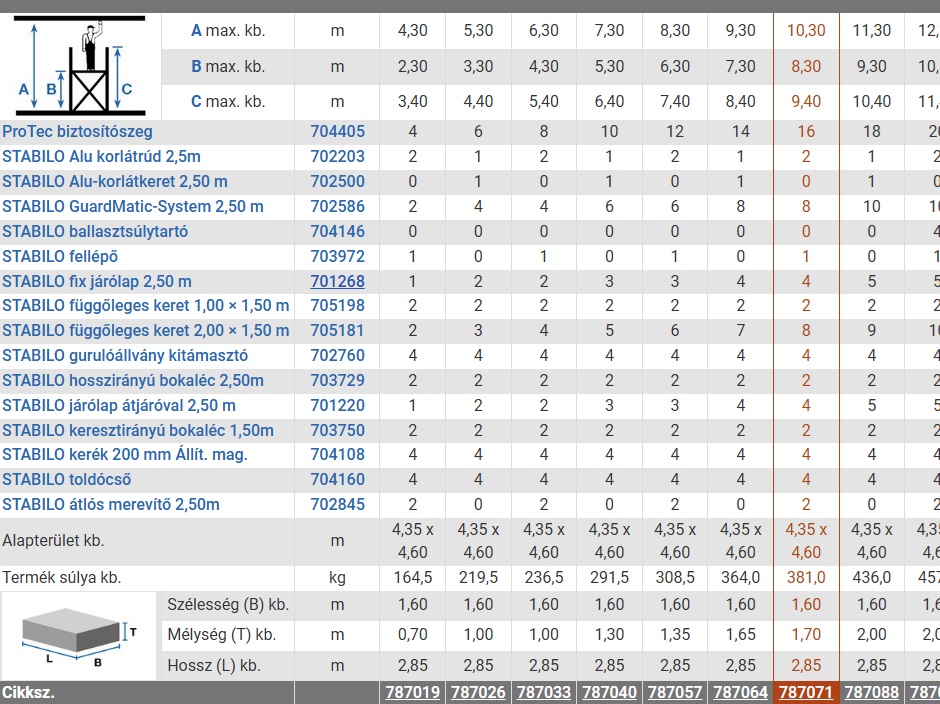Click the weight value 164,5
Screen dimensions: 940x704
[x=412, y=577]
